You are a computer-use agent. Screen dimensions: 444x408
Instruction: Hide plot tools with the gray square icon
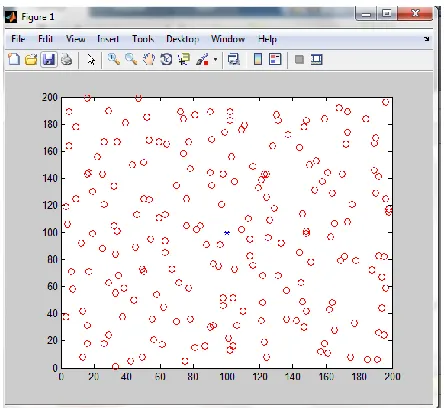point(299,60)
